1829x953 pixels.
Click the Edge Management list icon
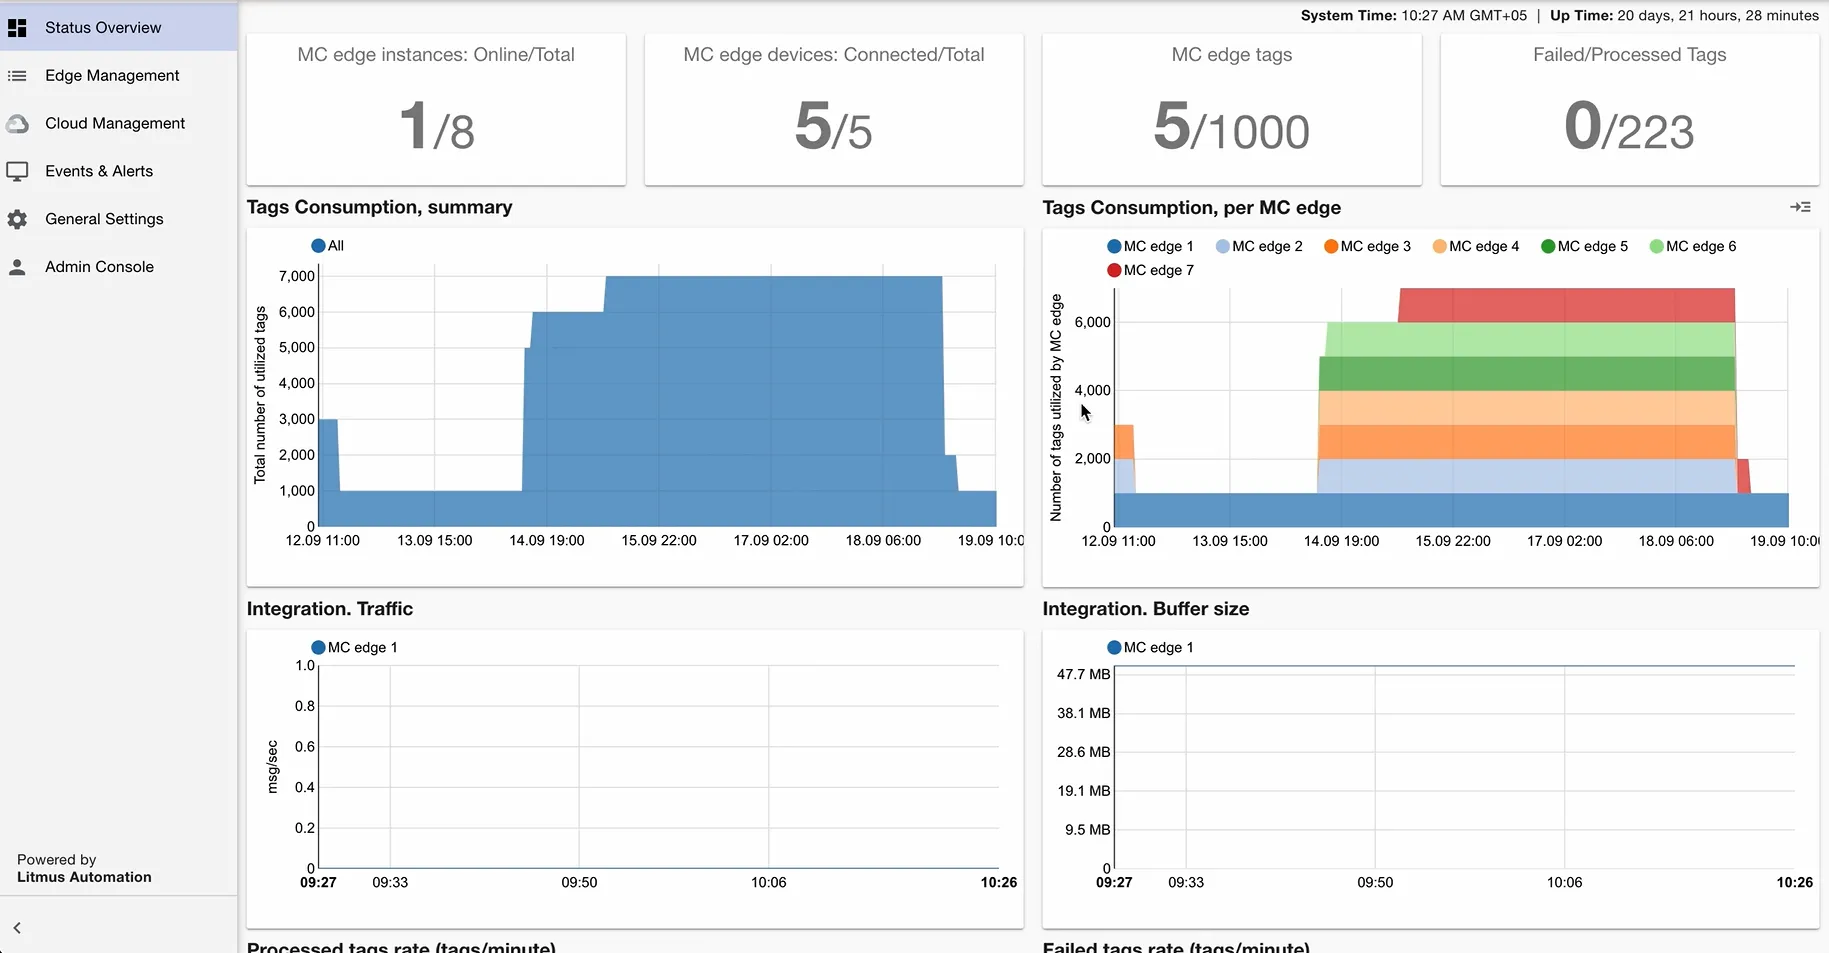(x=17, y=76)
